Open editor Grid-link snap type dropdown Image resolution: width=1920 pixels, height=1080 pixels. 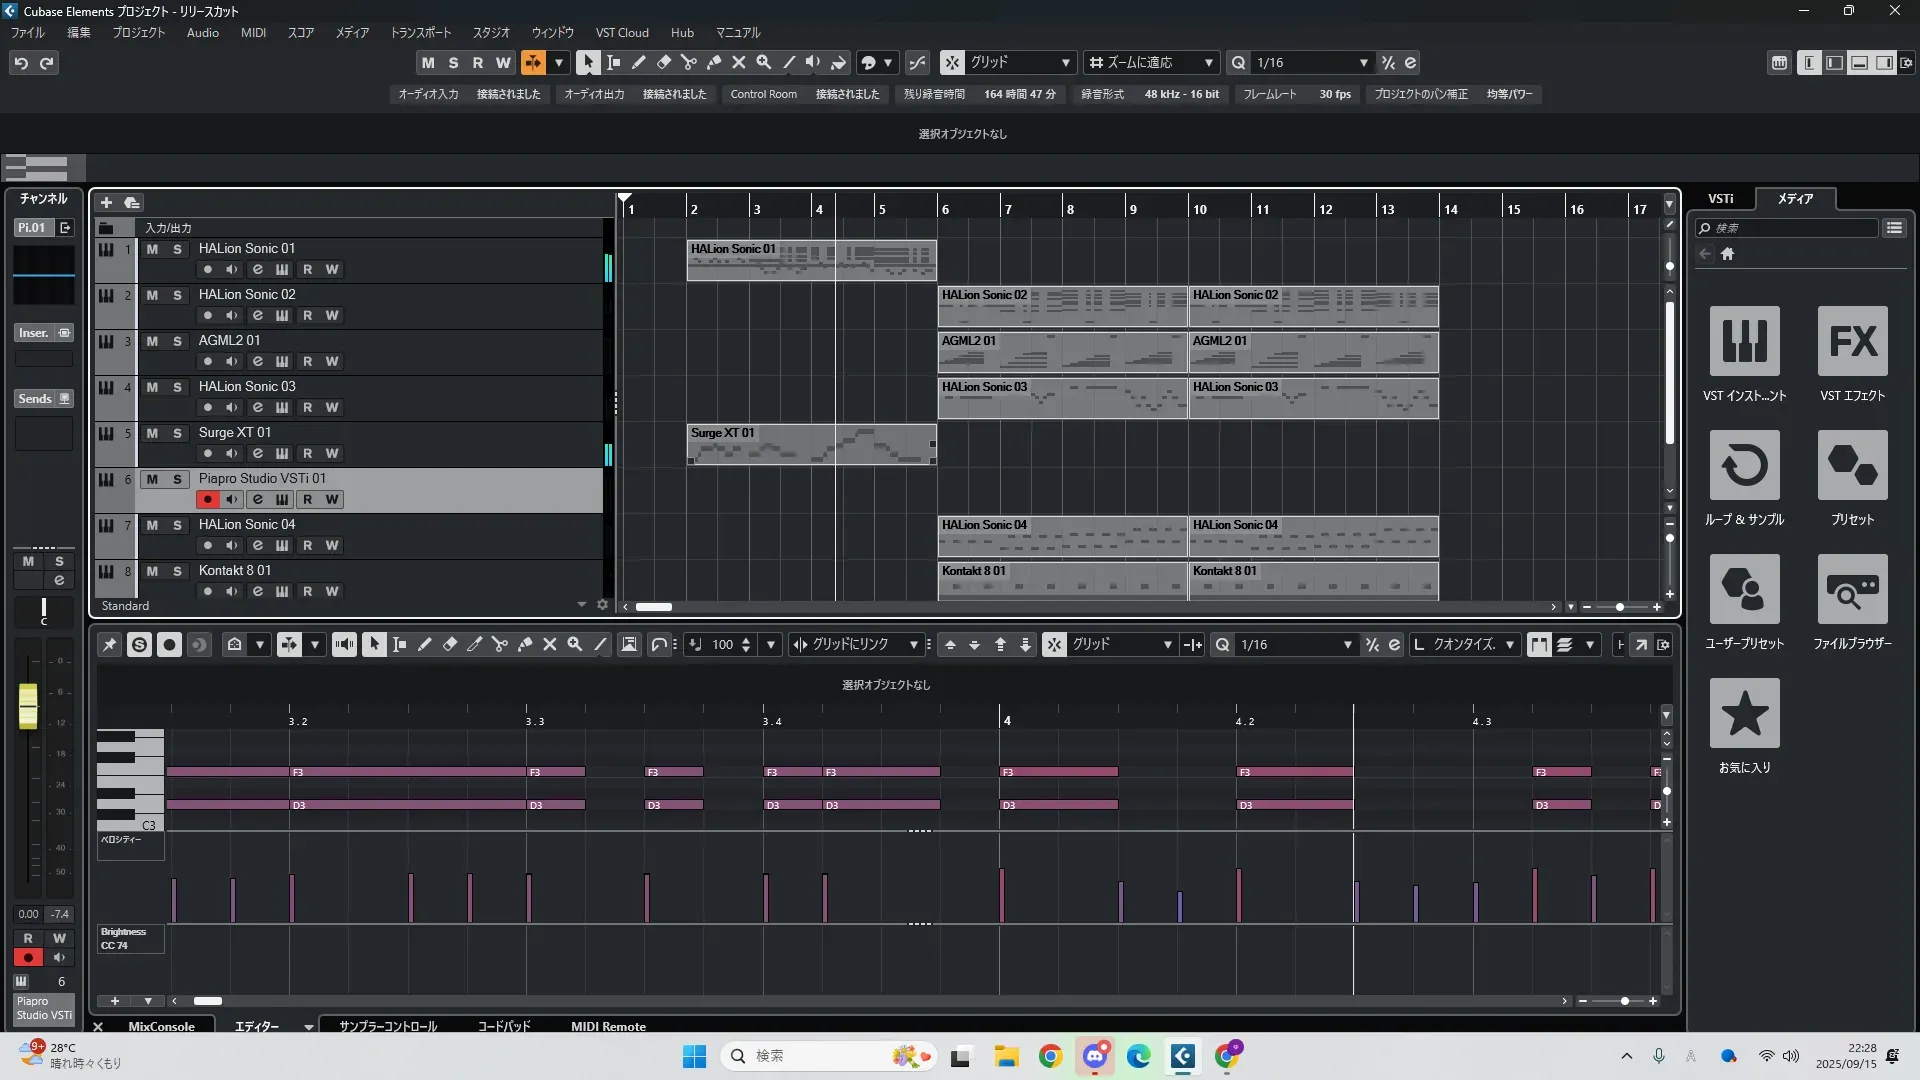[x=913, y=645]
